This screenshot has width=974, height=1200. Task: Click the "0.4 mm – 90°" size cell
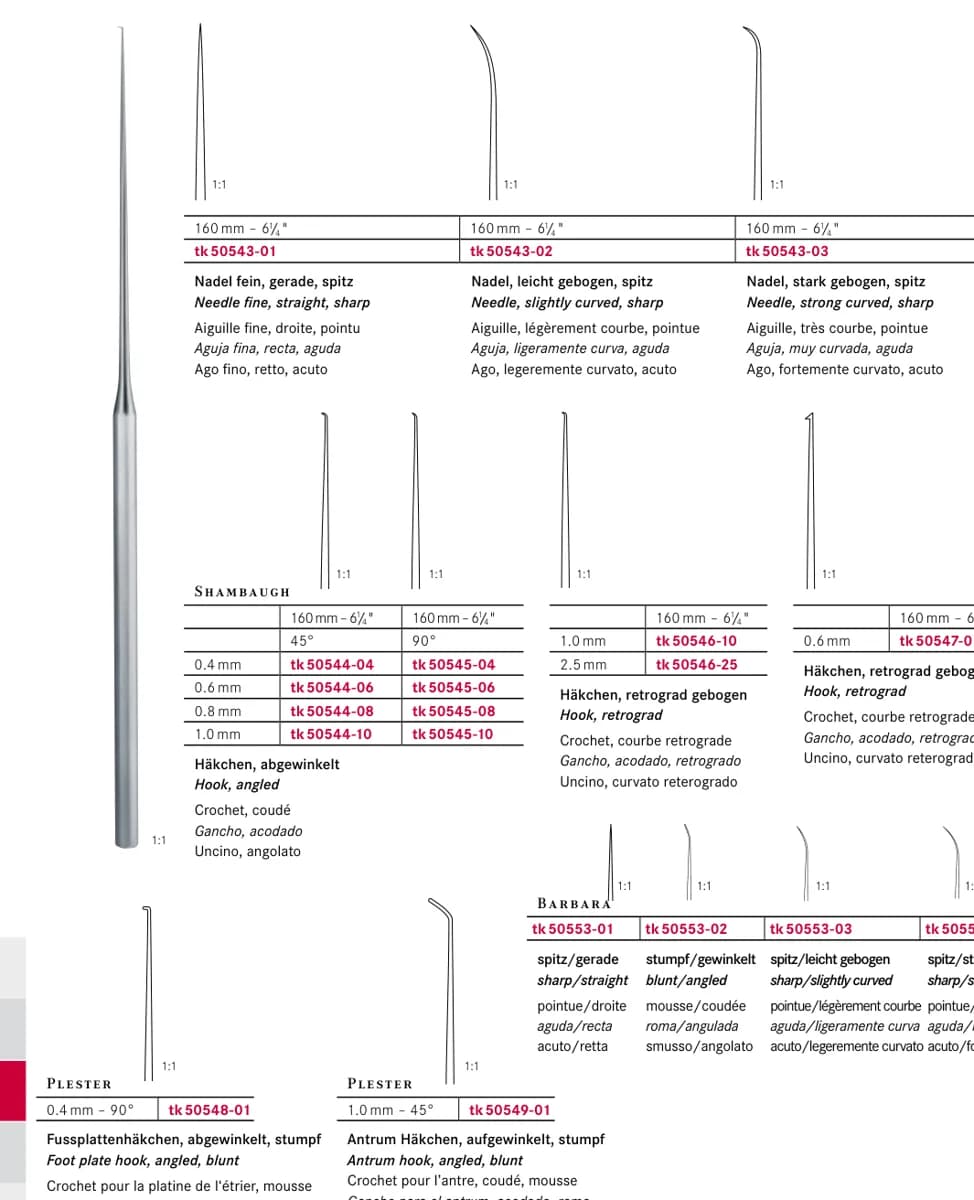(90, 1110)
